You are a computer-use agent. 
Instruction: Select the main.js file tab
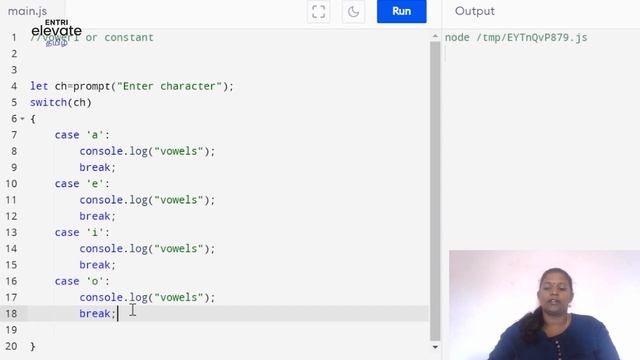(27, 11)
